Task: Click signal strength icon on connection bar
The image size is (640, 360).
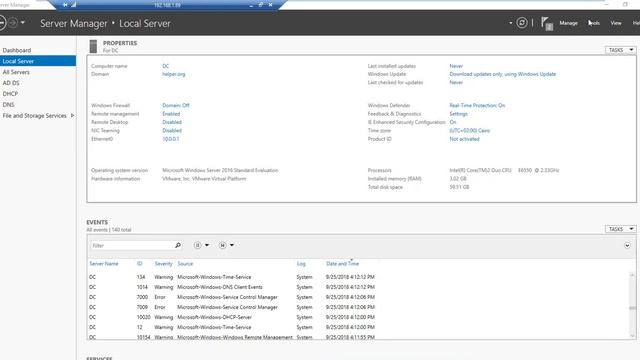Action: point(73,4)
